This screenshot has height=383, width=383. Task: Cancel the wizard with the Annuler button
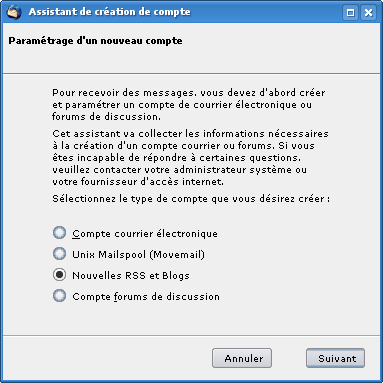(242, 358)
